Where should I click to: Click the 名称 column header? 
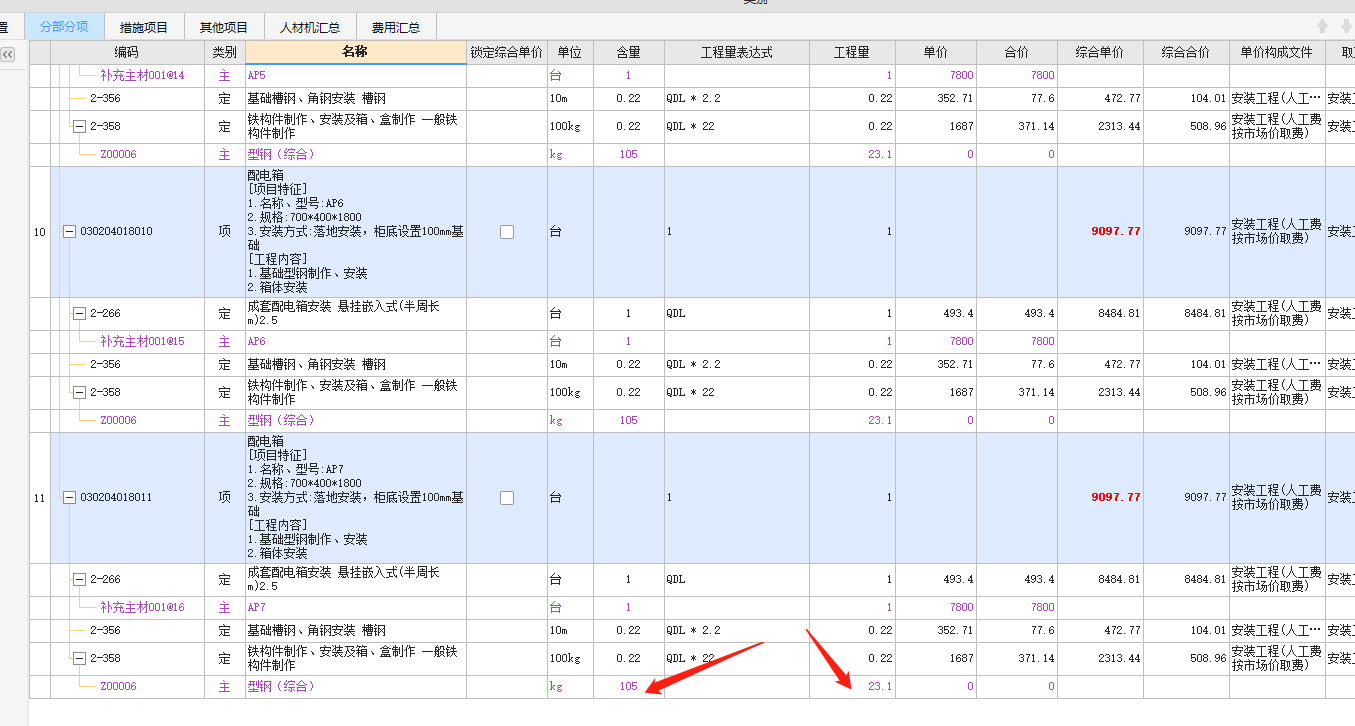[356, 52]
